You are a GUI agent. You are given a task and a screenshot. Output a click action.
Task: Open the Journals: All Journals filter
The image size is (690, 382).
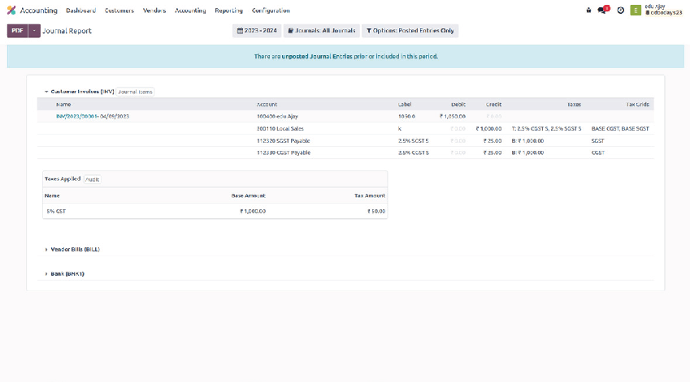coord(322,31)
